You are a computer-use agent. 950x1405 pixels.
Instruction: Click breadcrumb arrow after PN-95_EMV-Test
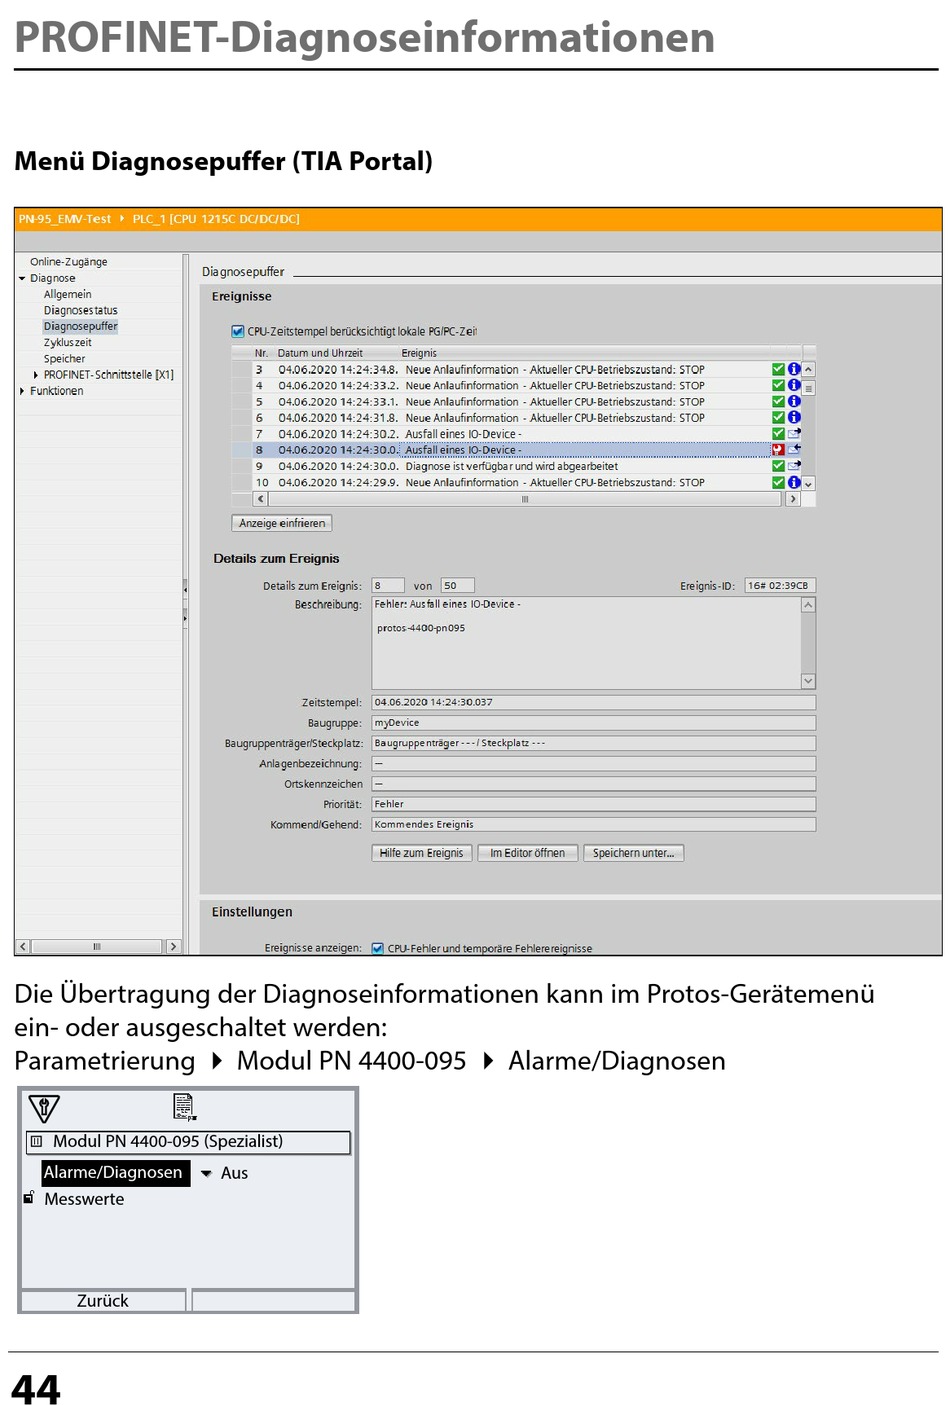[122, 218]
